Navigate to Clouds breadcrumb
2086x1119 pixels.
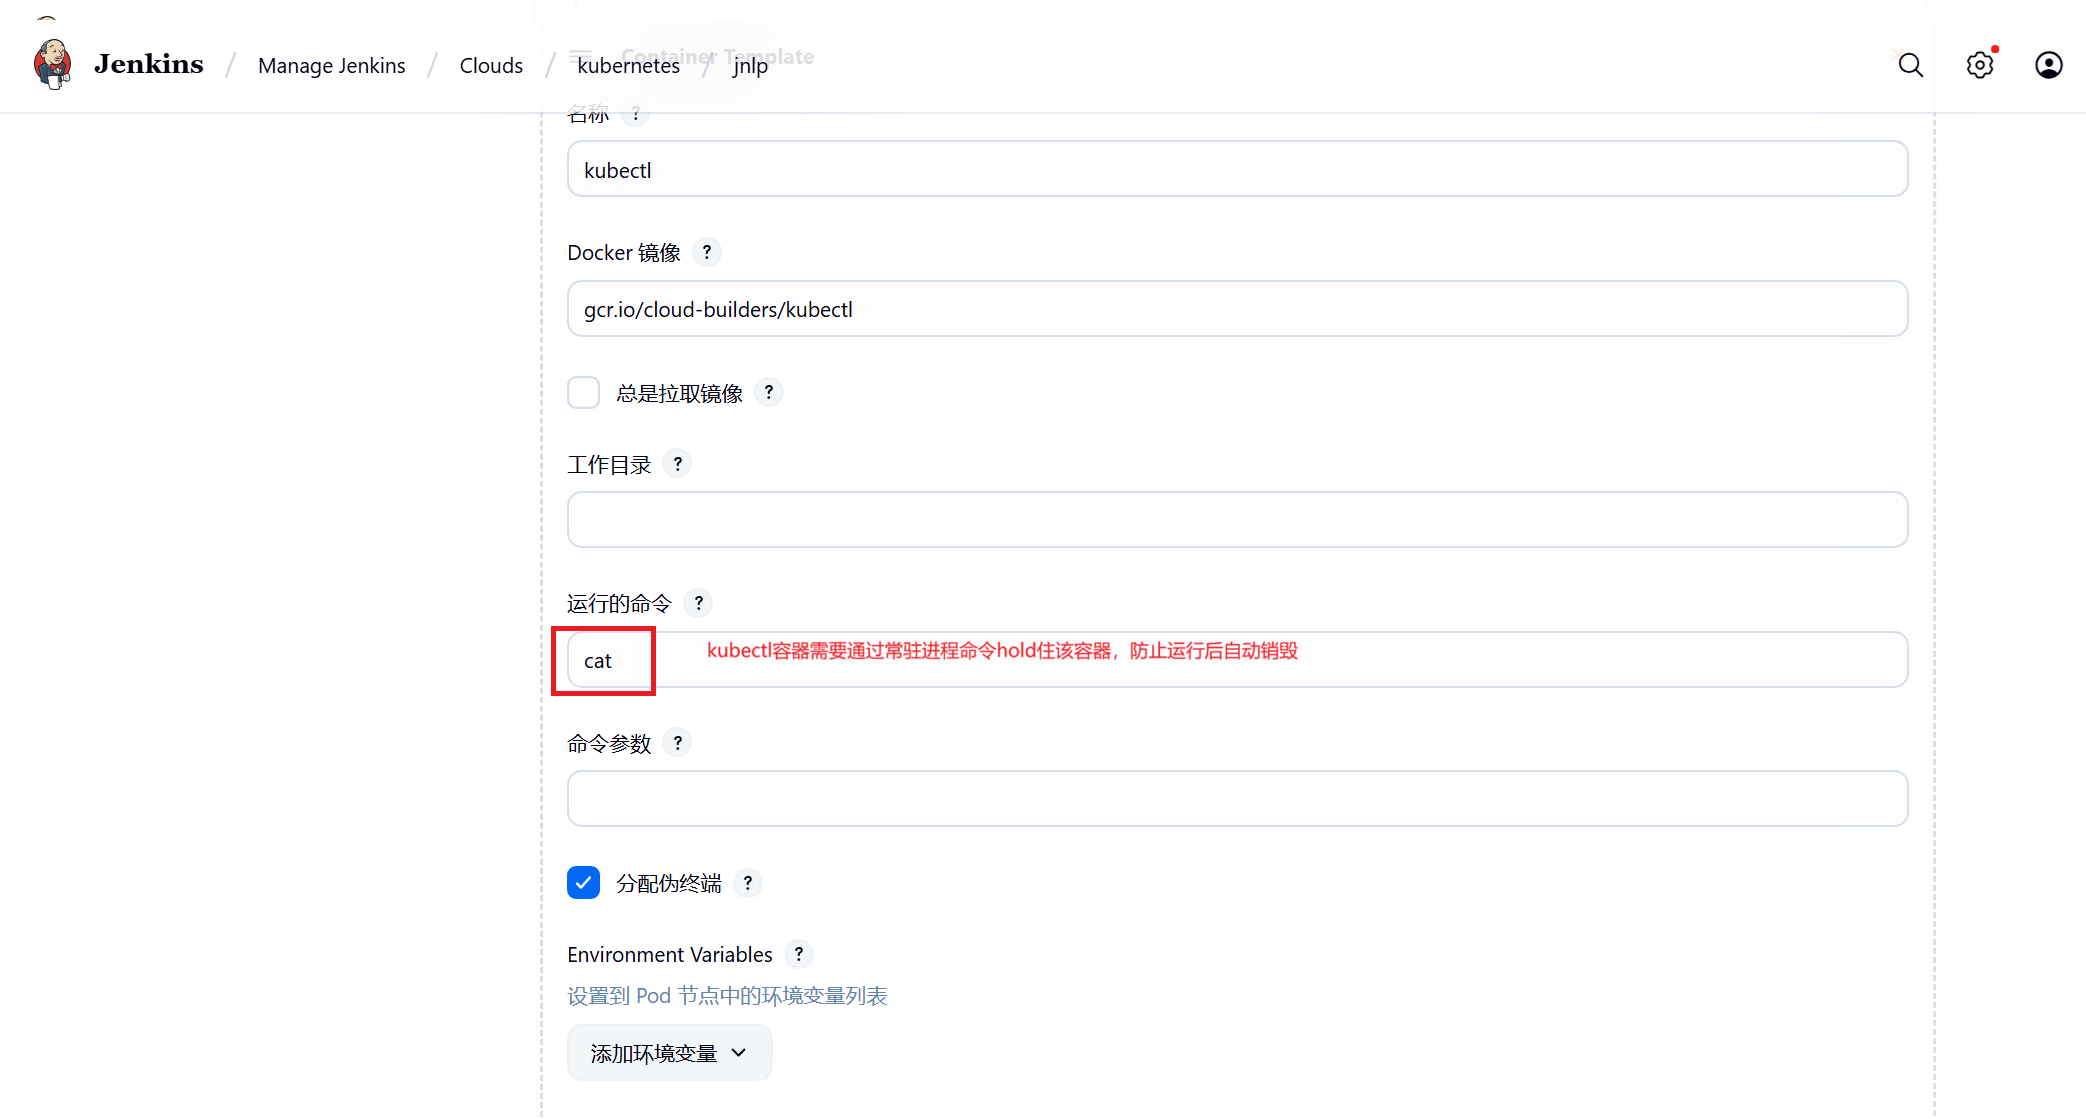tap(491, 66)
